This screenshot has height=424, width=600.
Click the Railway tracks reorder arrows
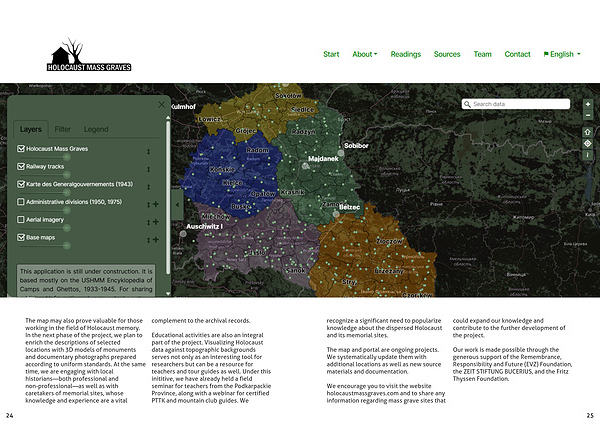tap(148, 169)
